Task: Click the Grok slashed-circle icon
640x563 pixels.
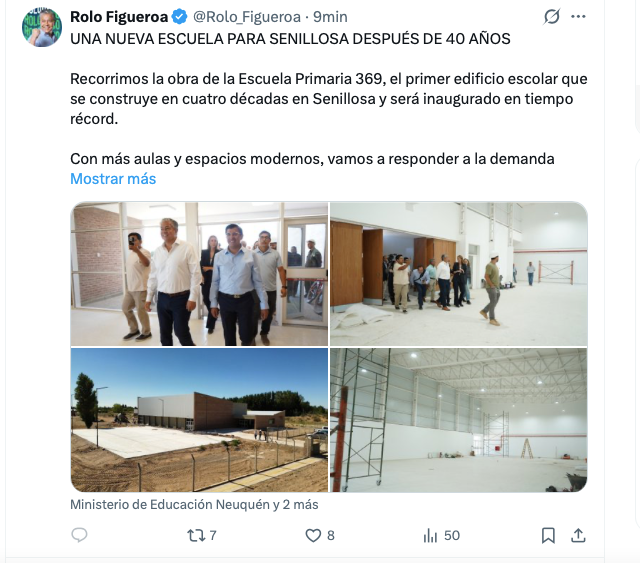Action: [551, 17]
